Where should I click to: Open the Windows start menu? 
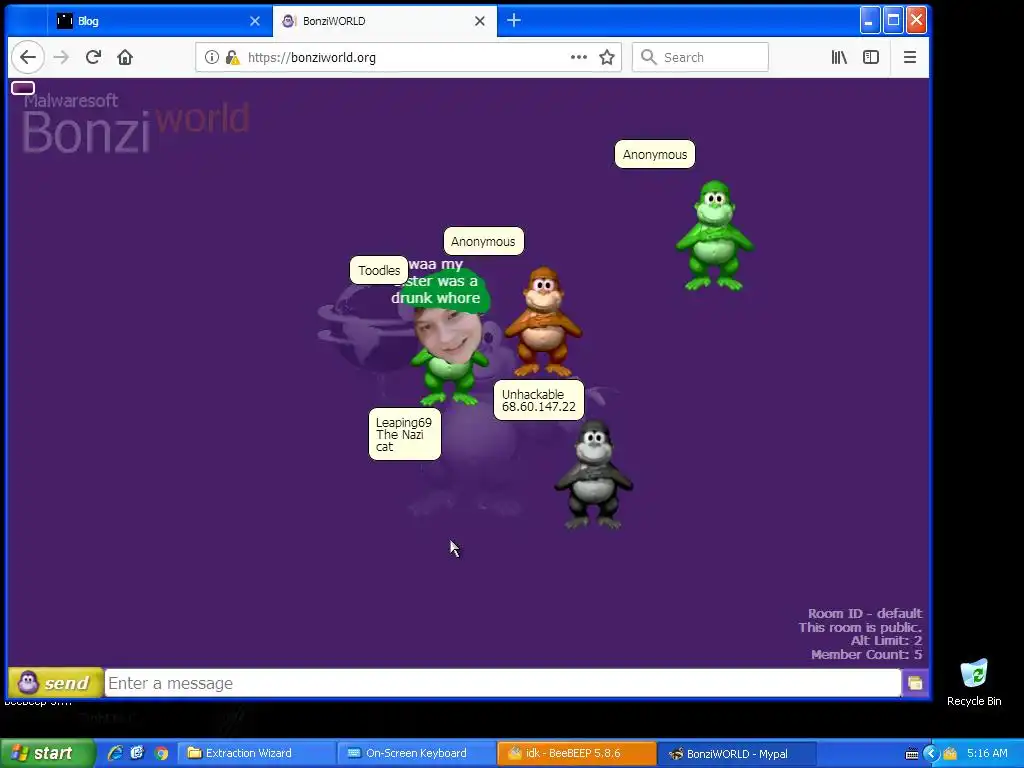pos(47,754)
